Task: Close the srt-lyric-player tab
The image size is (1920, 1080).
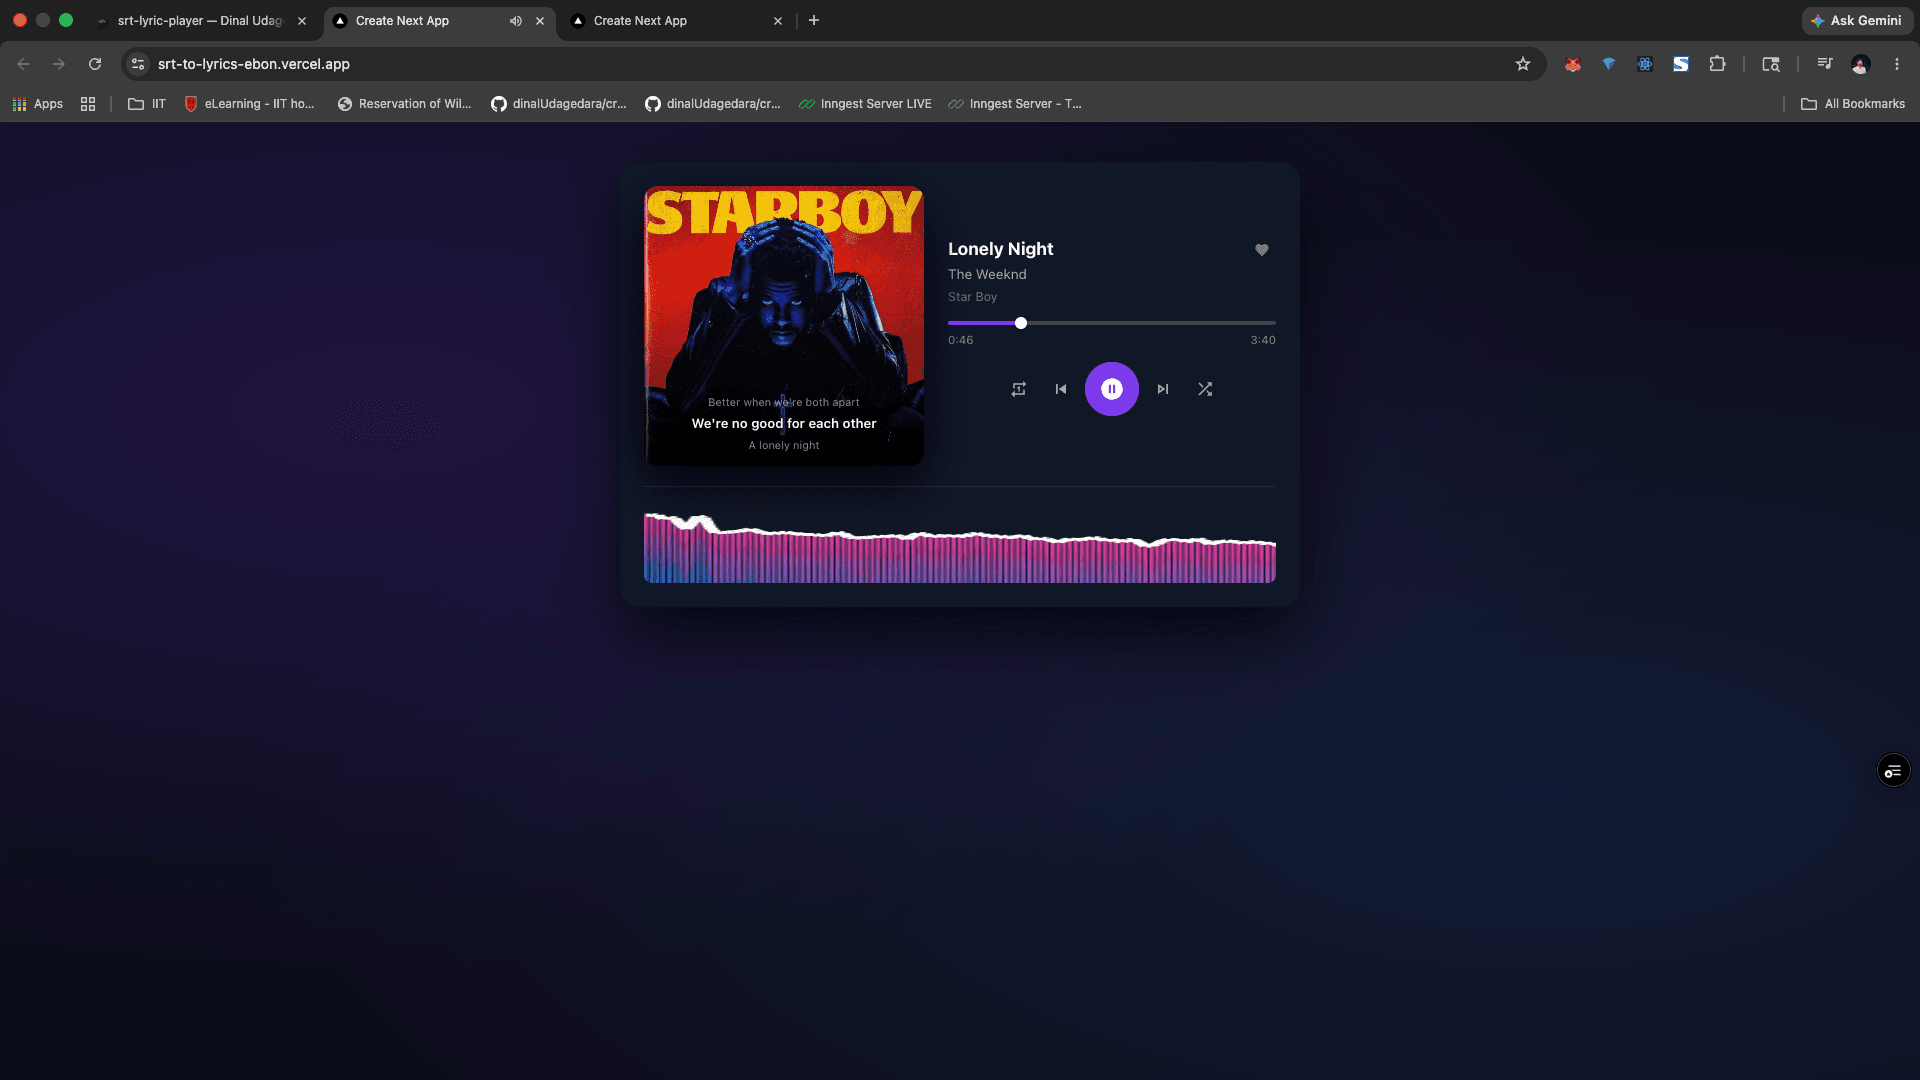Action: 302,20
